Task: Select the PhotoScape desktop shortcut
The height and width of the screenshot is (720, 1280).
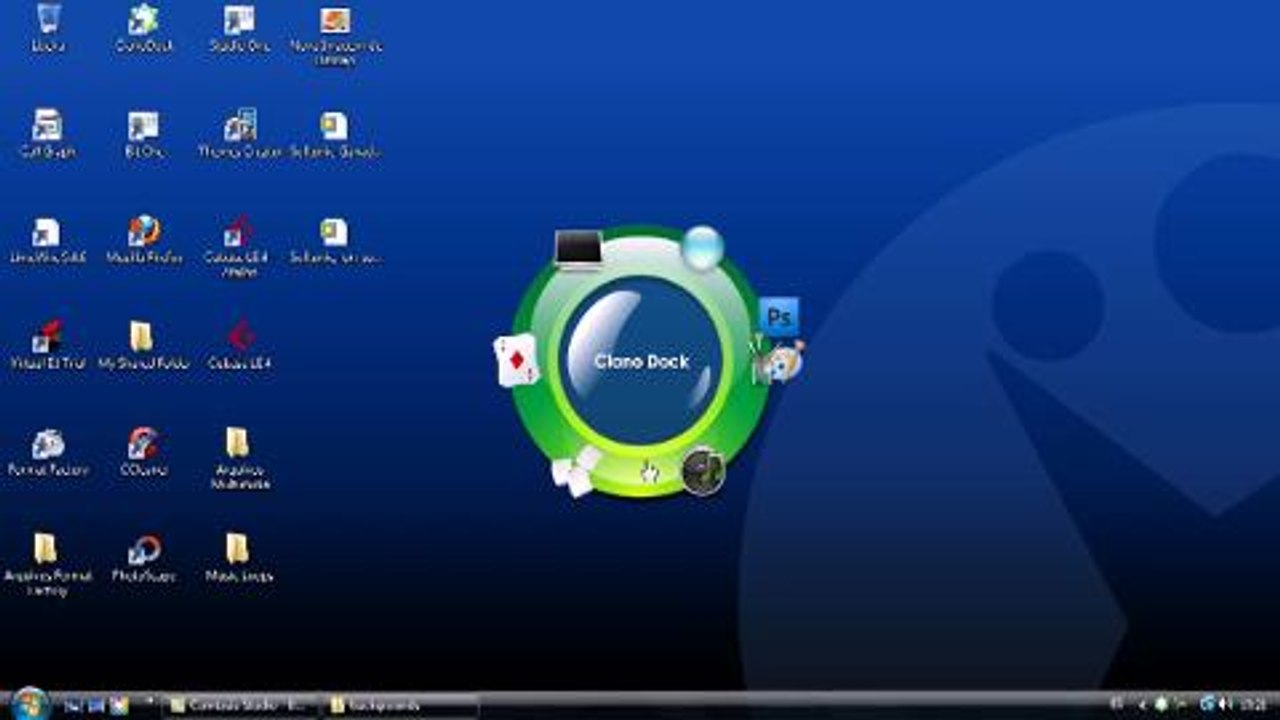Action: pyautogui.click(x=144, y=558)
